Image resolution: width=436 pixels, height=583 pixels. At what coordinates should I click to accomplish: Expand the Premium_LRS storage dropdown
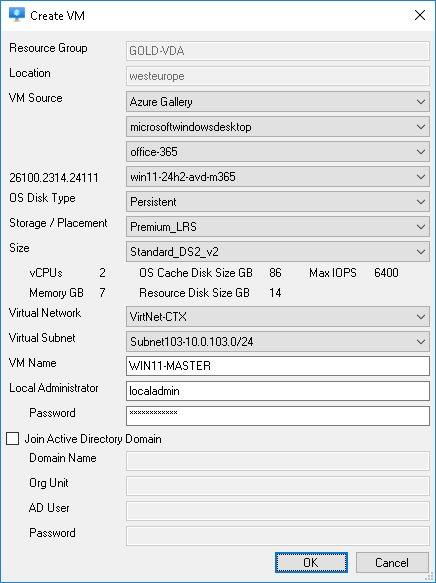pos(278,227)
